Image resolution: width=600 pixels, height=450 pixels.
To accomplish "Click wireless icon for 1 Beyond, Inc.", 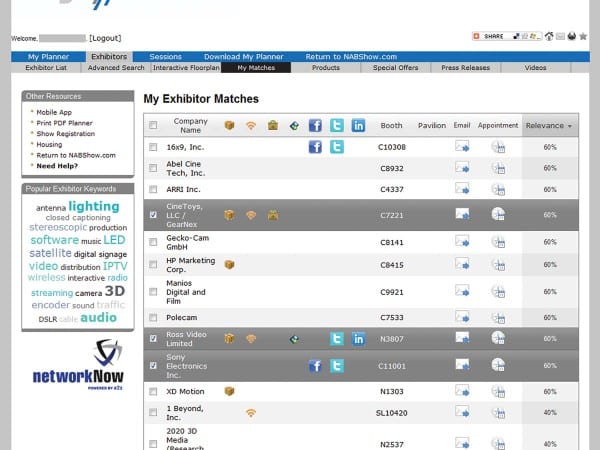I will (x=251, y=413).
